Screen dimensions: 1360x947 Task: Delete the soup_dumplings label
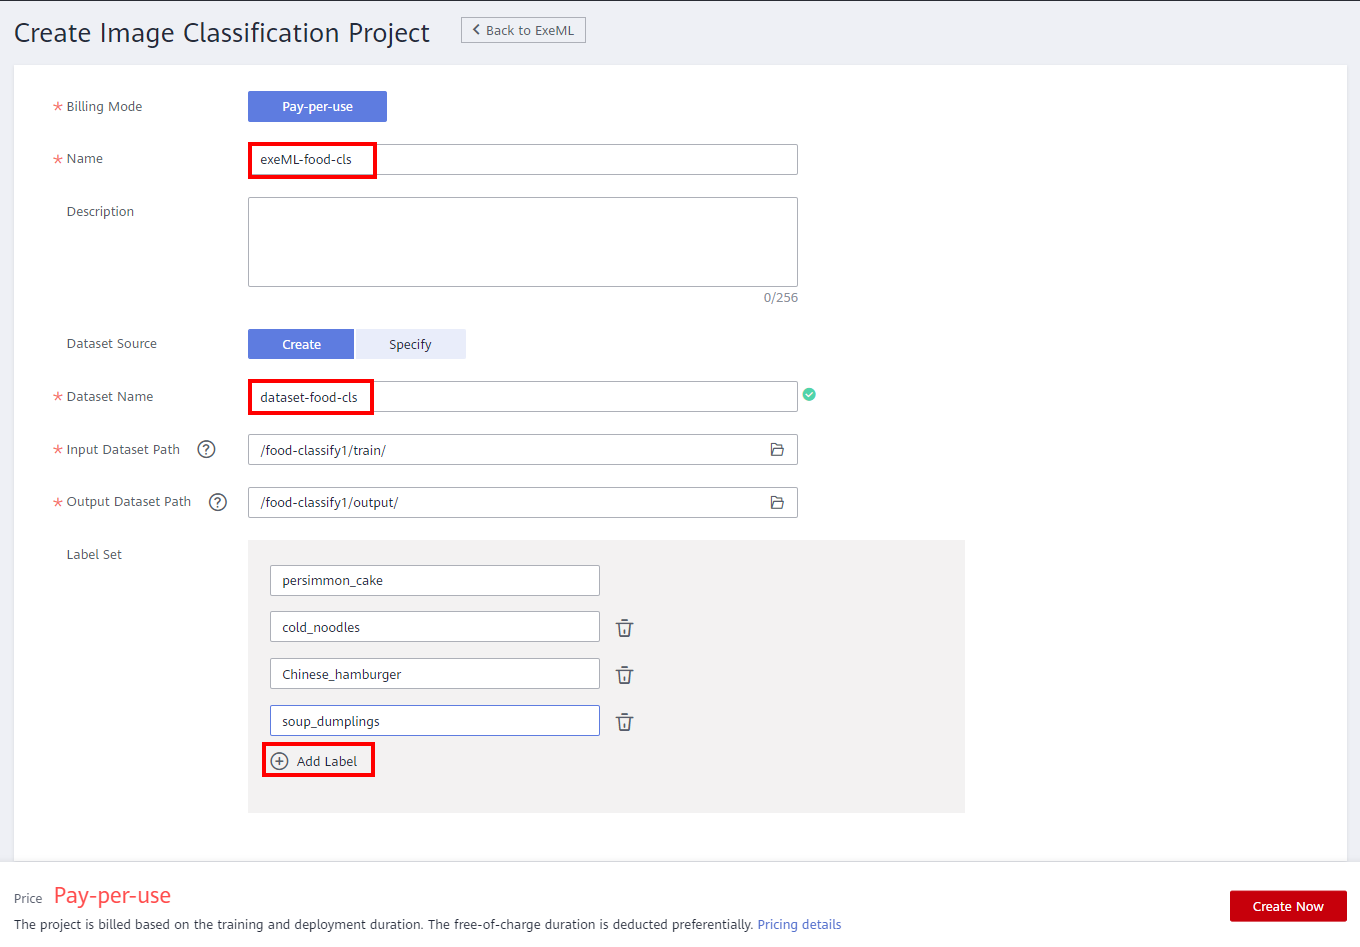pyautogui.click(x=624, y=722)
